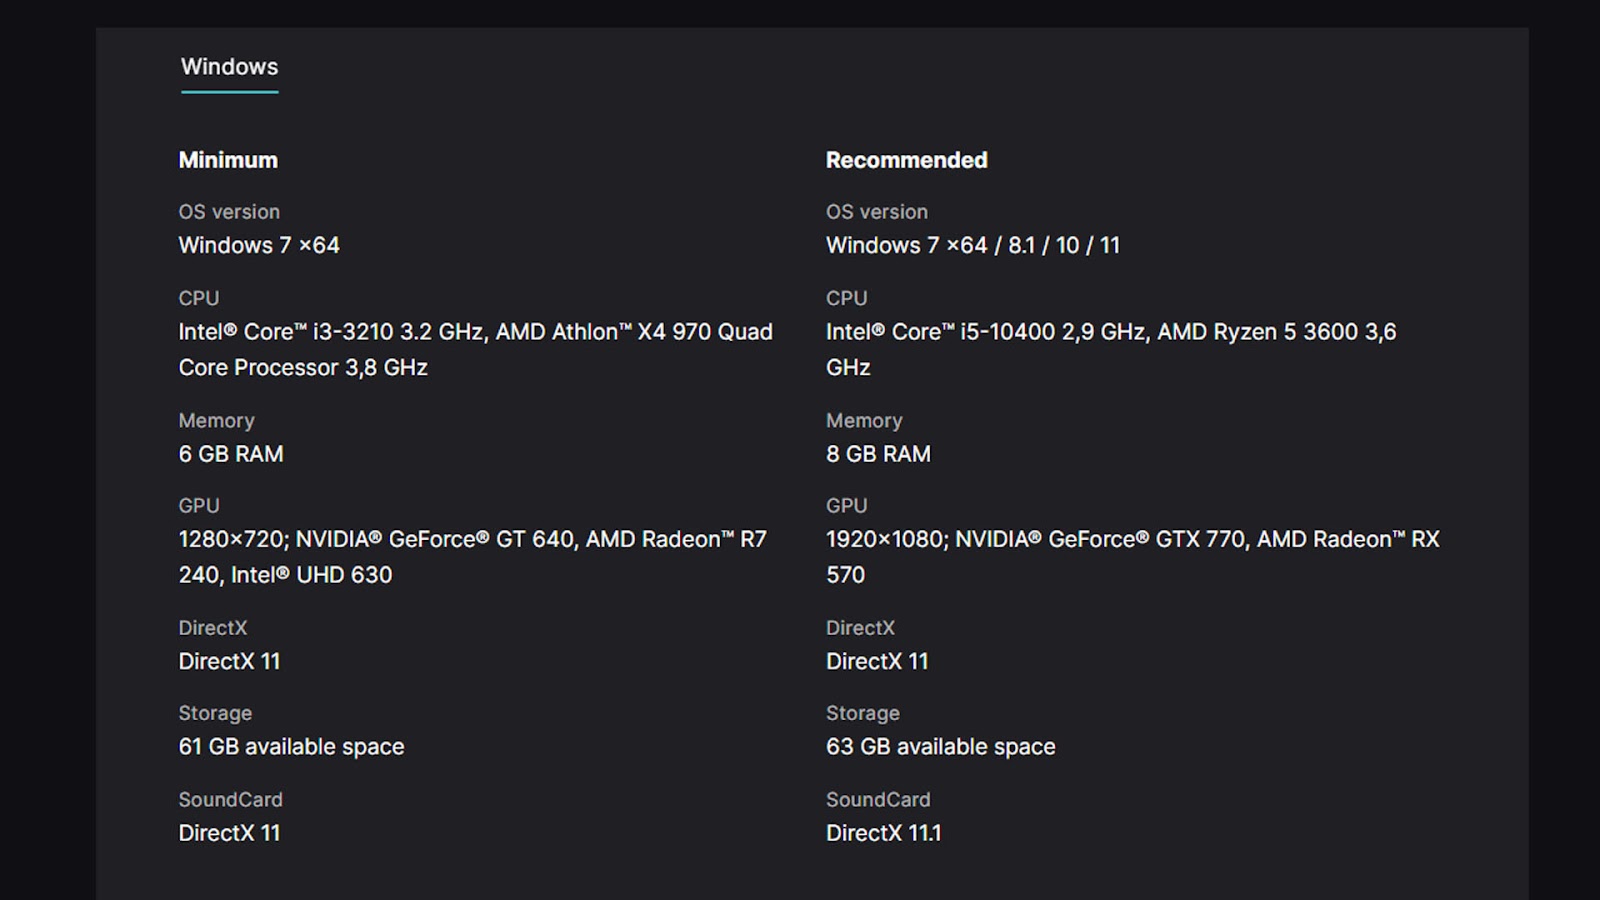The image size is (1600, 900).
Task: Click minimum OS value 'Windows 7 ×64'
Action: [259, 245]
